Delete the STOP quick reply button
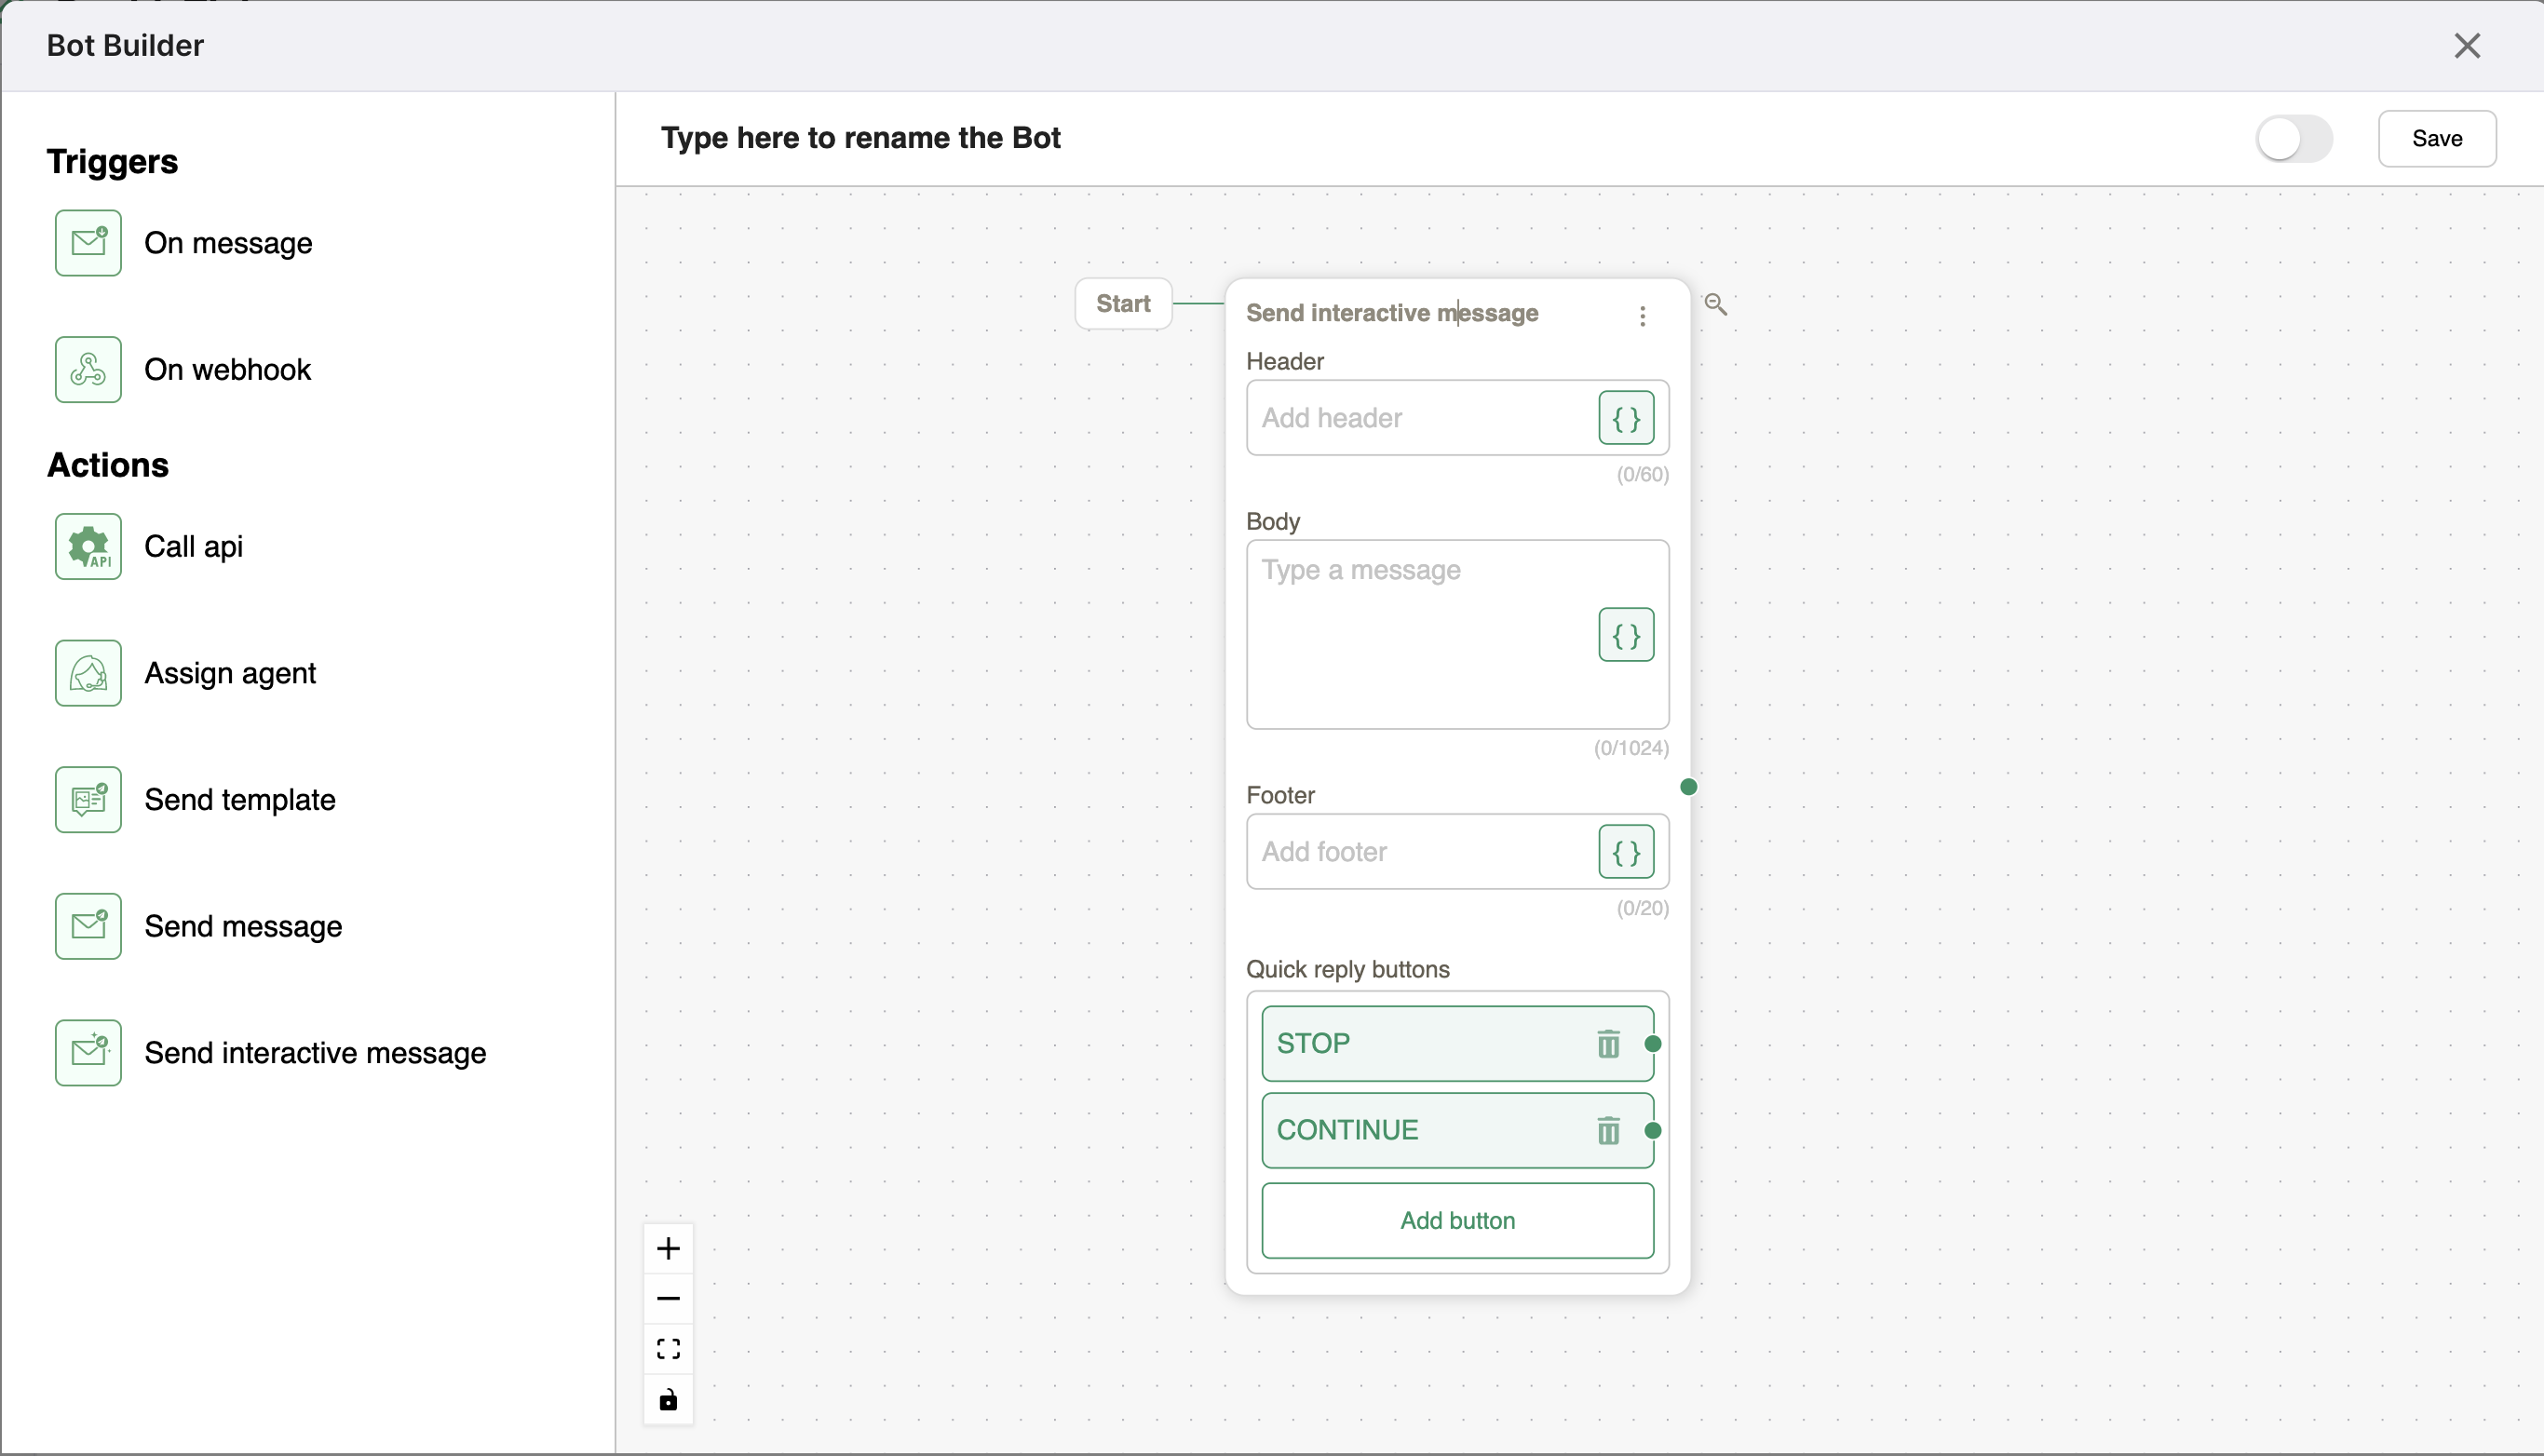Screen dimensions: 2544x1456 click(x=1608, y=1043)
